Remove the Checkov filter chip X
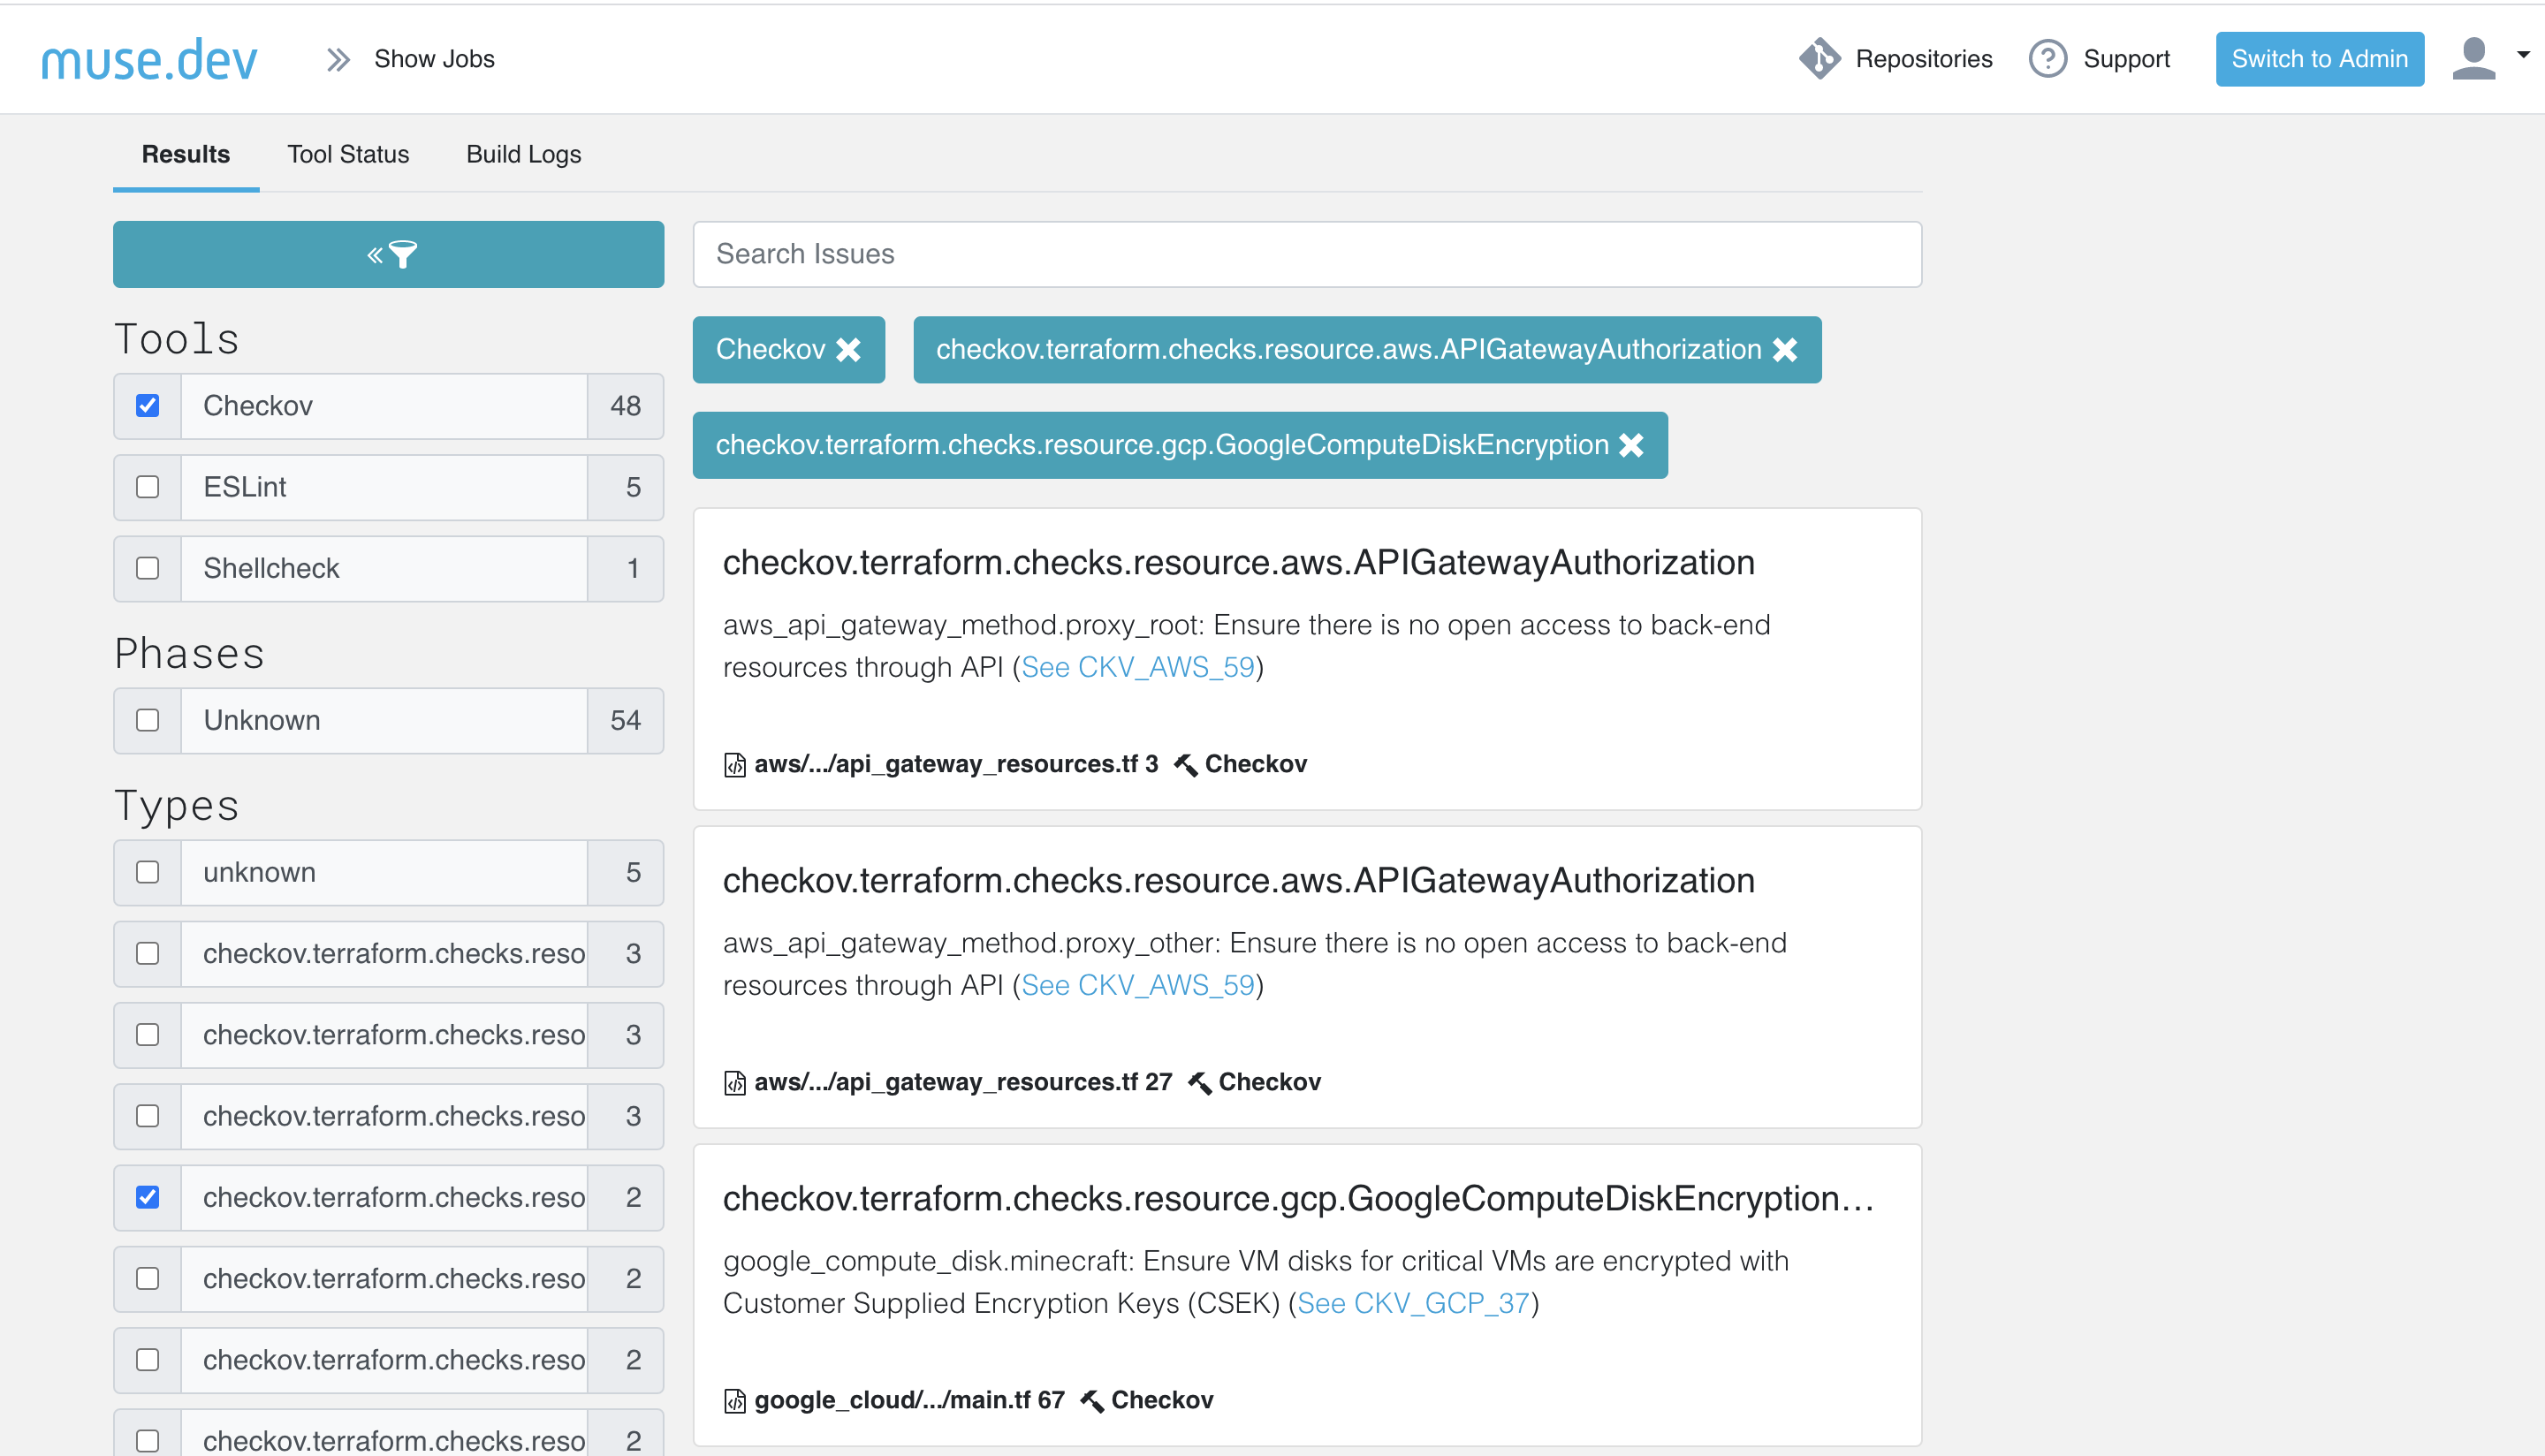This screenshot has width=2545, height=1456. (848, 350)
